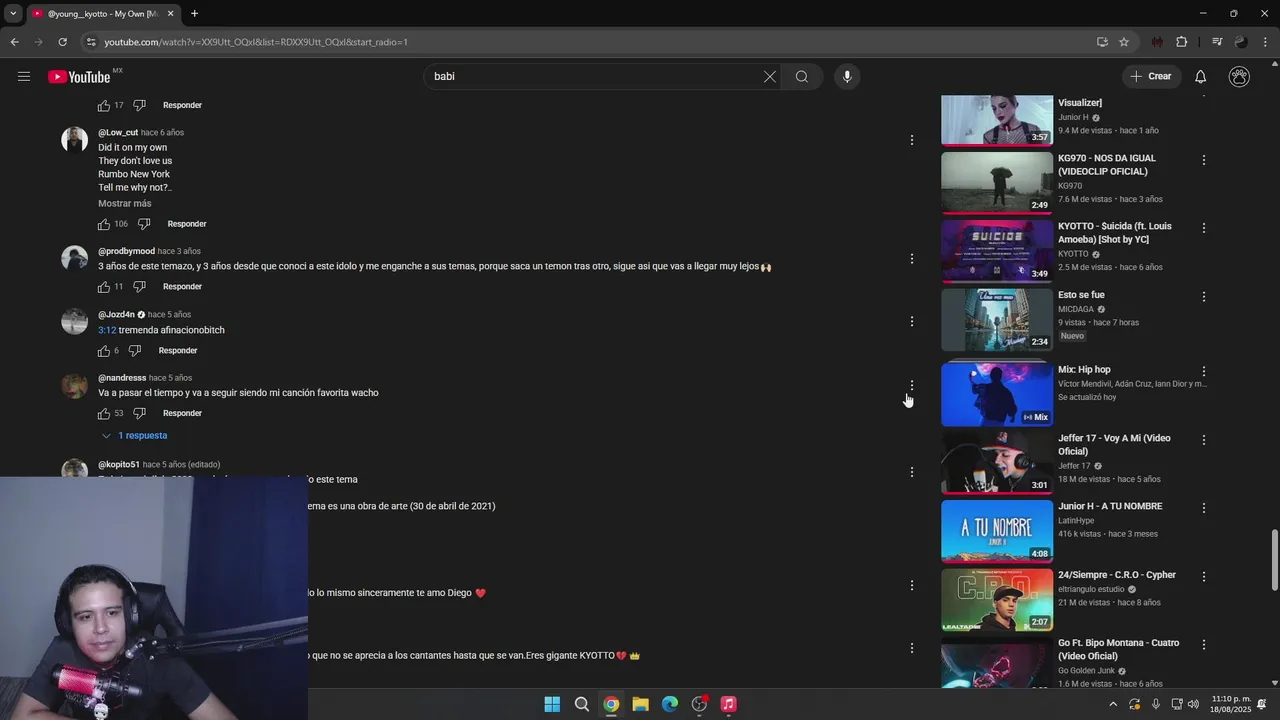Open options menu for @kopito51 comment
Image resolution: width=1280 pixels, height=720 pixels.
[911, 472]
